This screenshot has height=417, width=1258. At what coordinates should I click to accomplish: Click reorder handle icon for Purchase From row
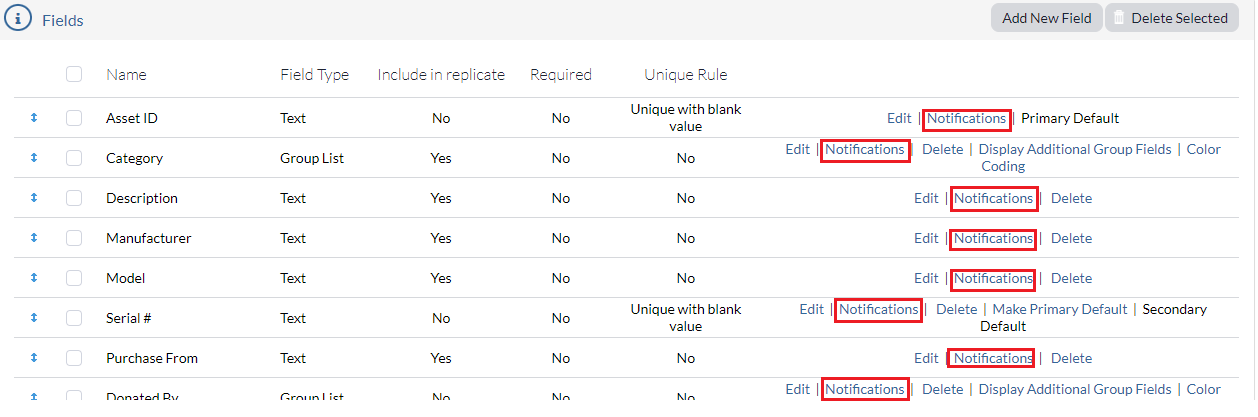(x=33, y=358)
